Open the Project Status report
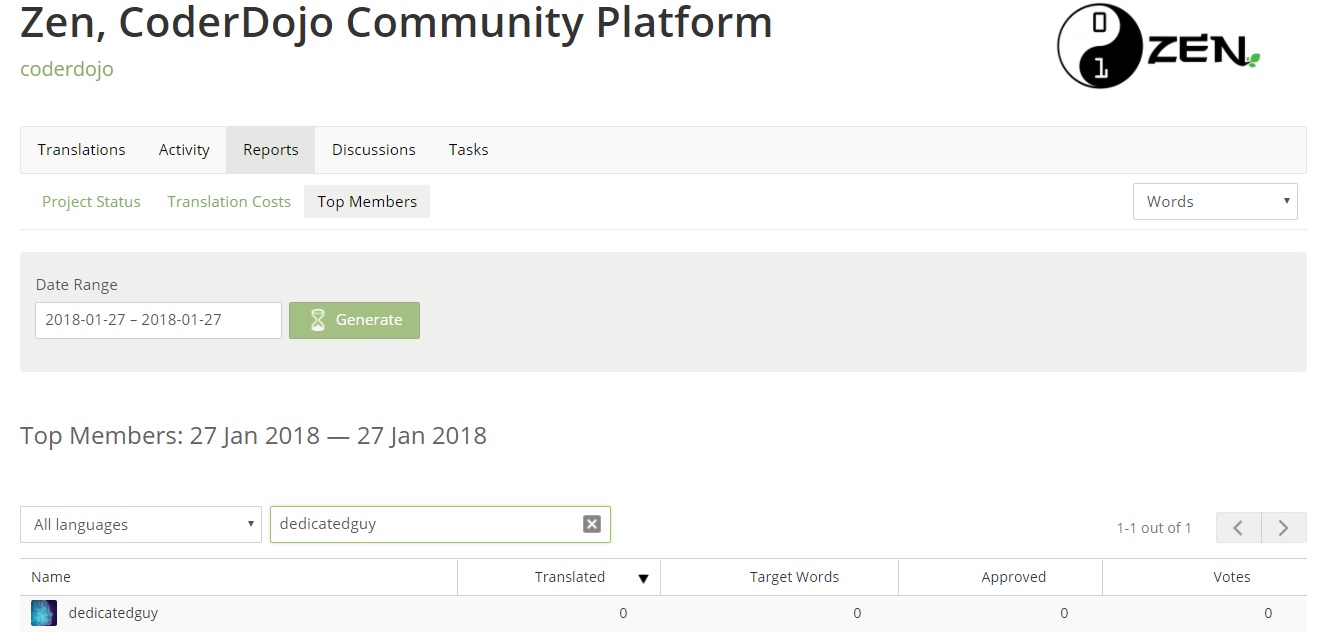1333x633 pixels. point(91,201)
